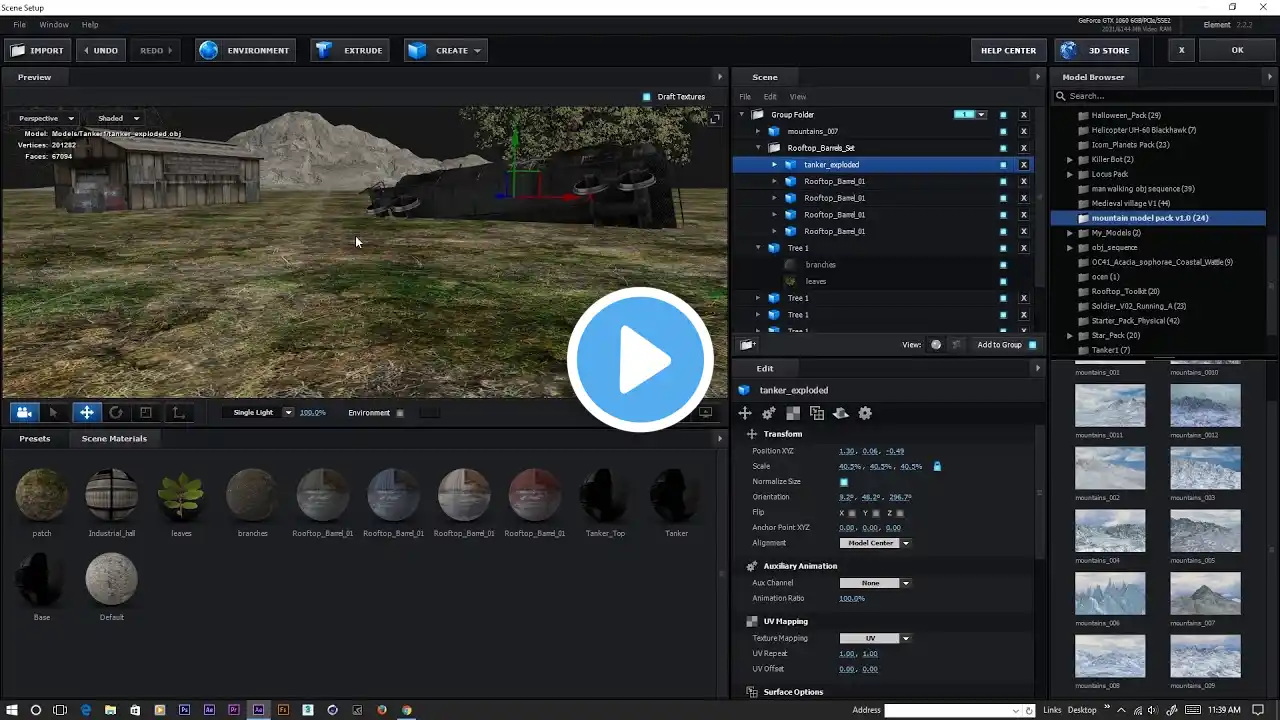Open Adobe After Effects from taskbar

[x=209, y=710]
